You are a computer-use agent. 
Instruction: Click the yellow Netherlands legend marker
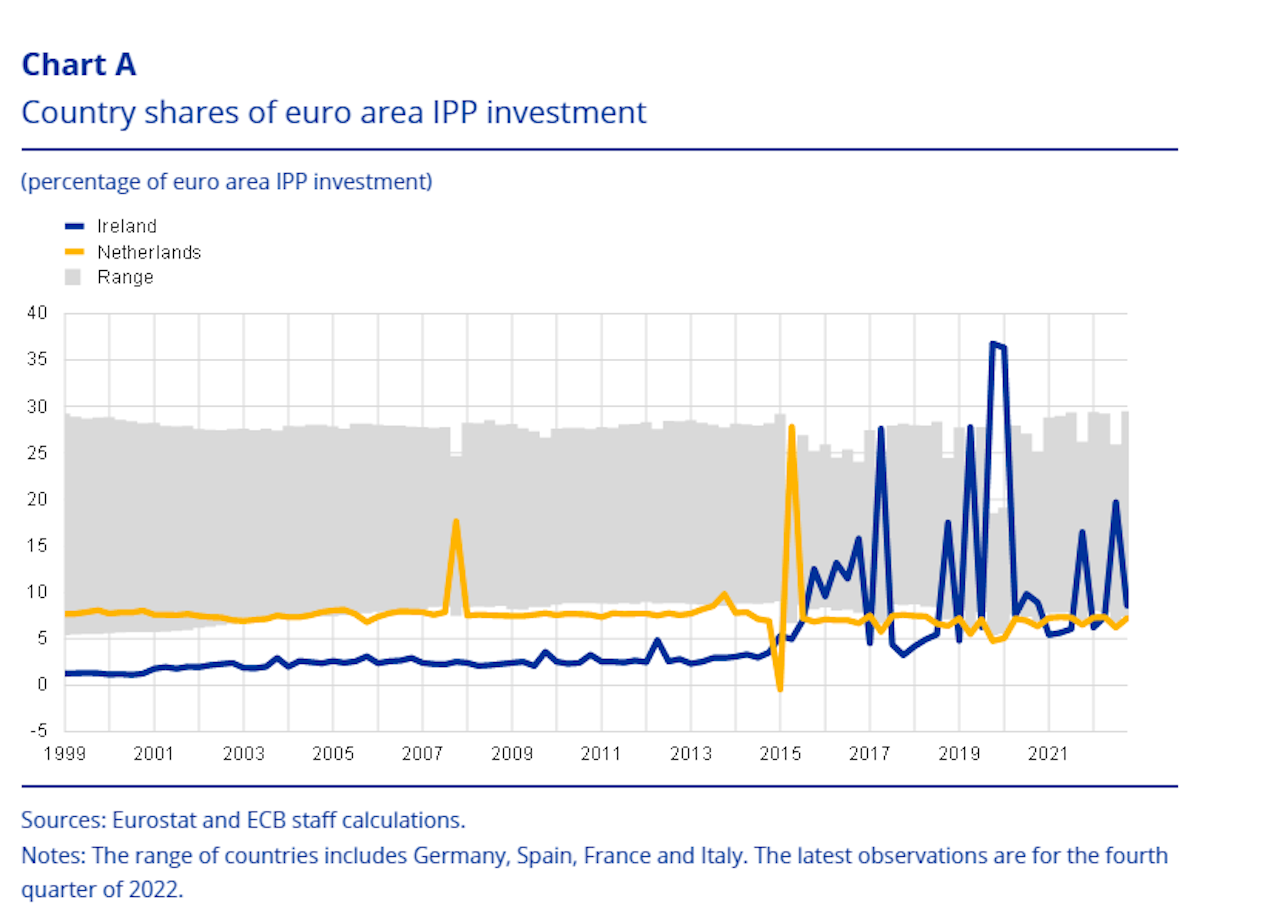[74, 252]
